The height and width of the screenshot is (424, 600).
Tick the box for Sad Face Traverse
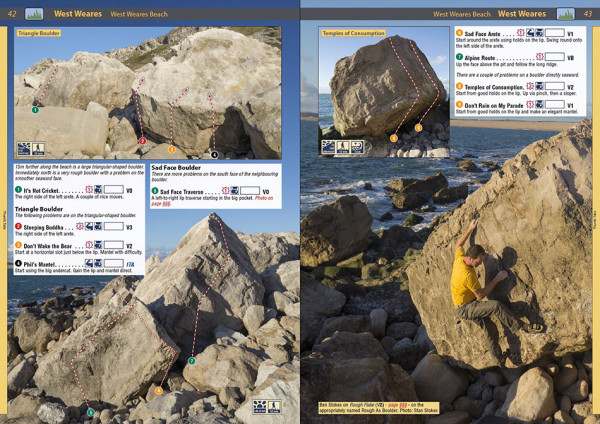(250, 191)
